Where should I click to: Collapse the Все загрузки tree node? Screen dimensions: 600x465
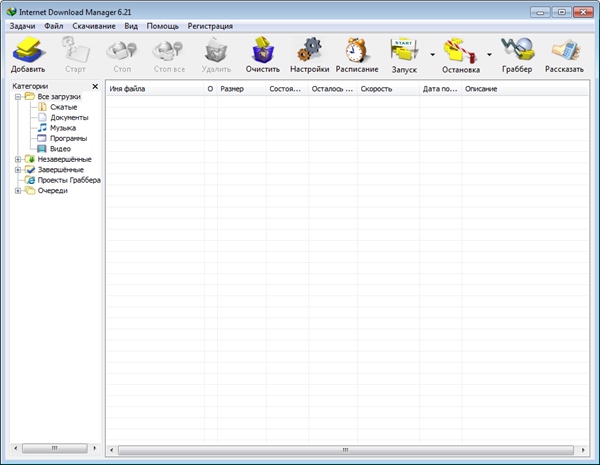click(18, 97)
